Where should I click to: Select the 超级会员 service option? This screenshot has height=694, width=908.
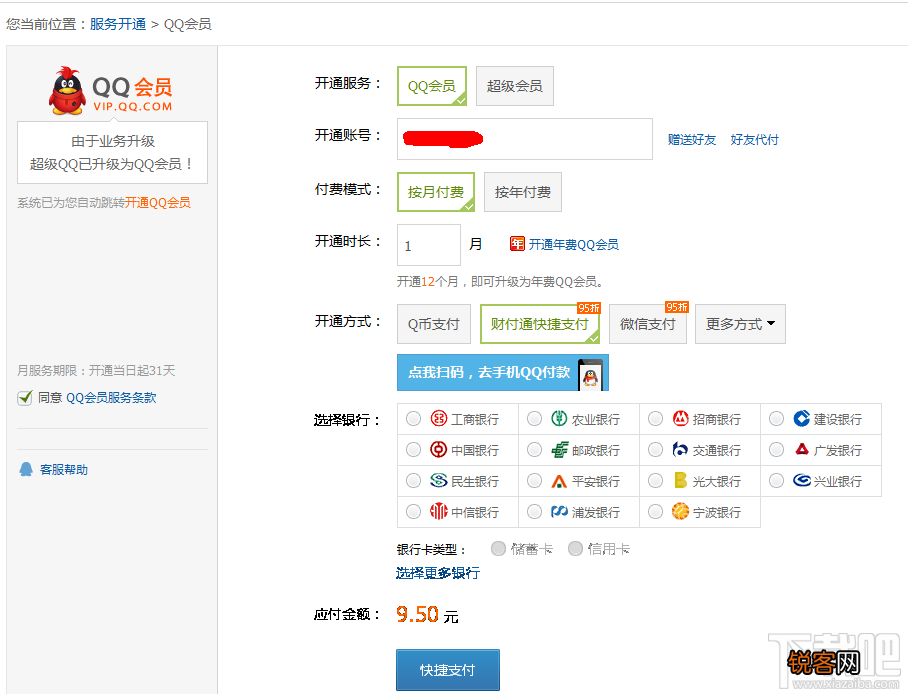pos(515,86)
